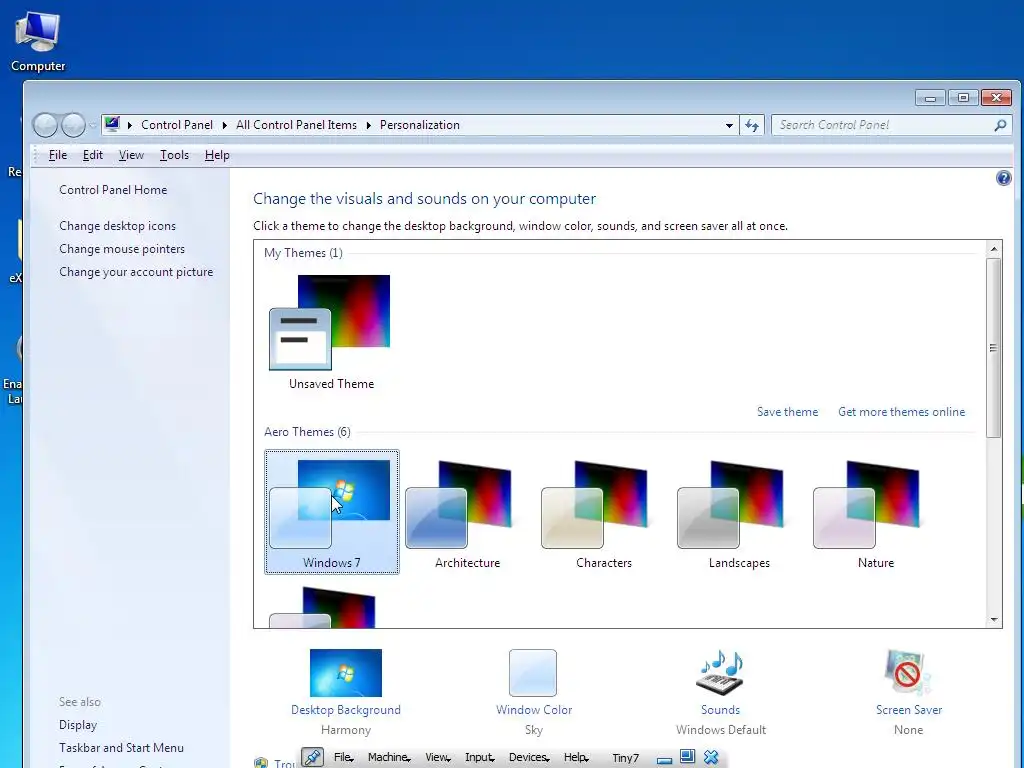Open the Screen Saver settings icon

pos(908,673)
